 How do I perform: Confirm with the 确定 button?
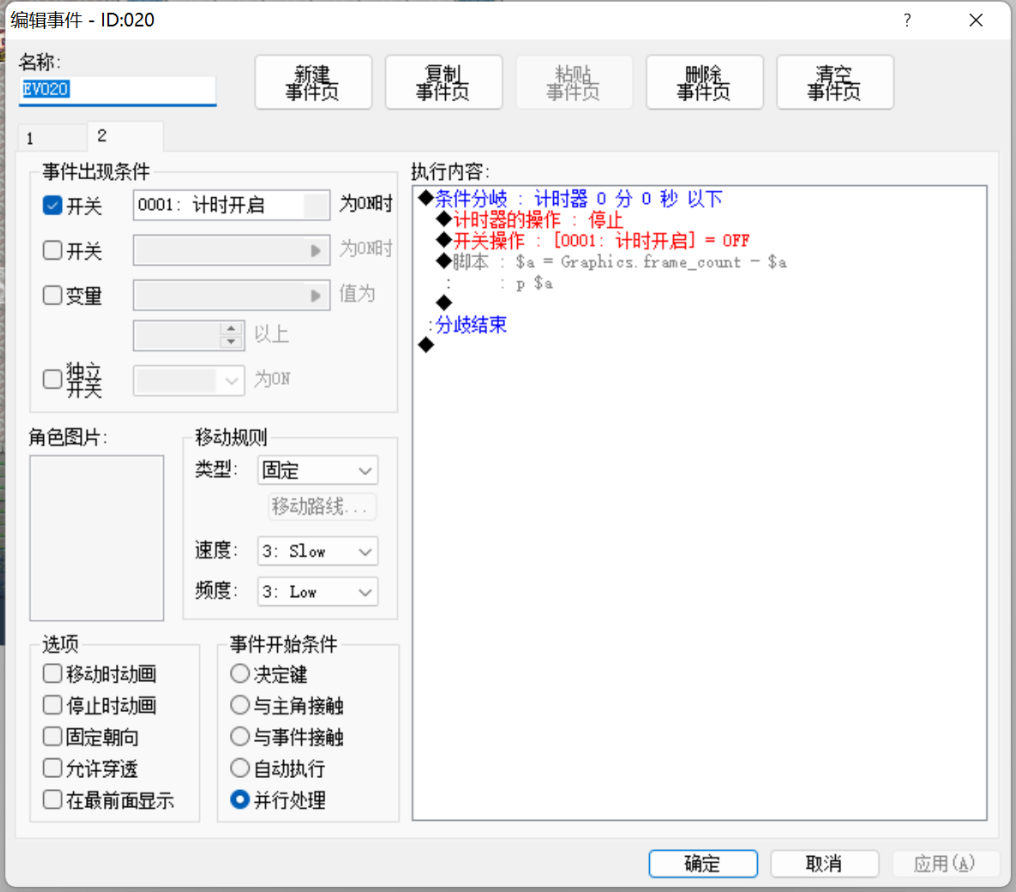click(x=703, y=863)
